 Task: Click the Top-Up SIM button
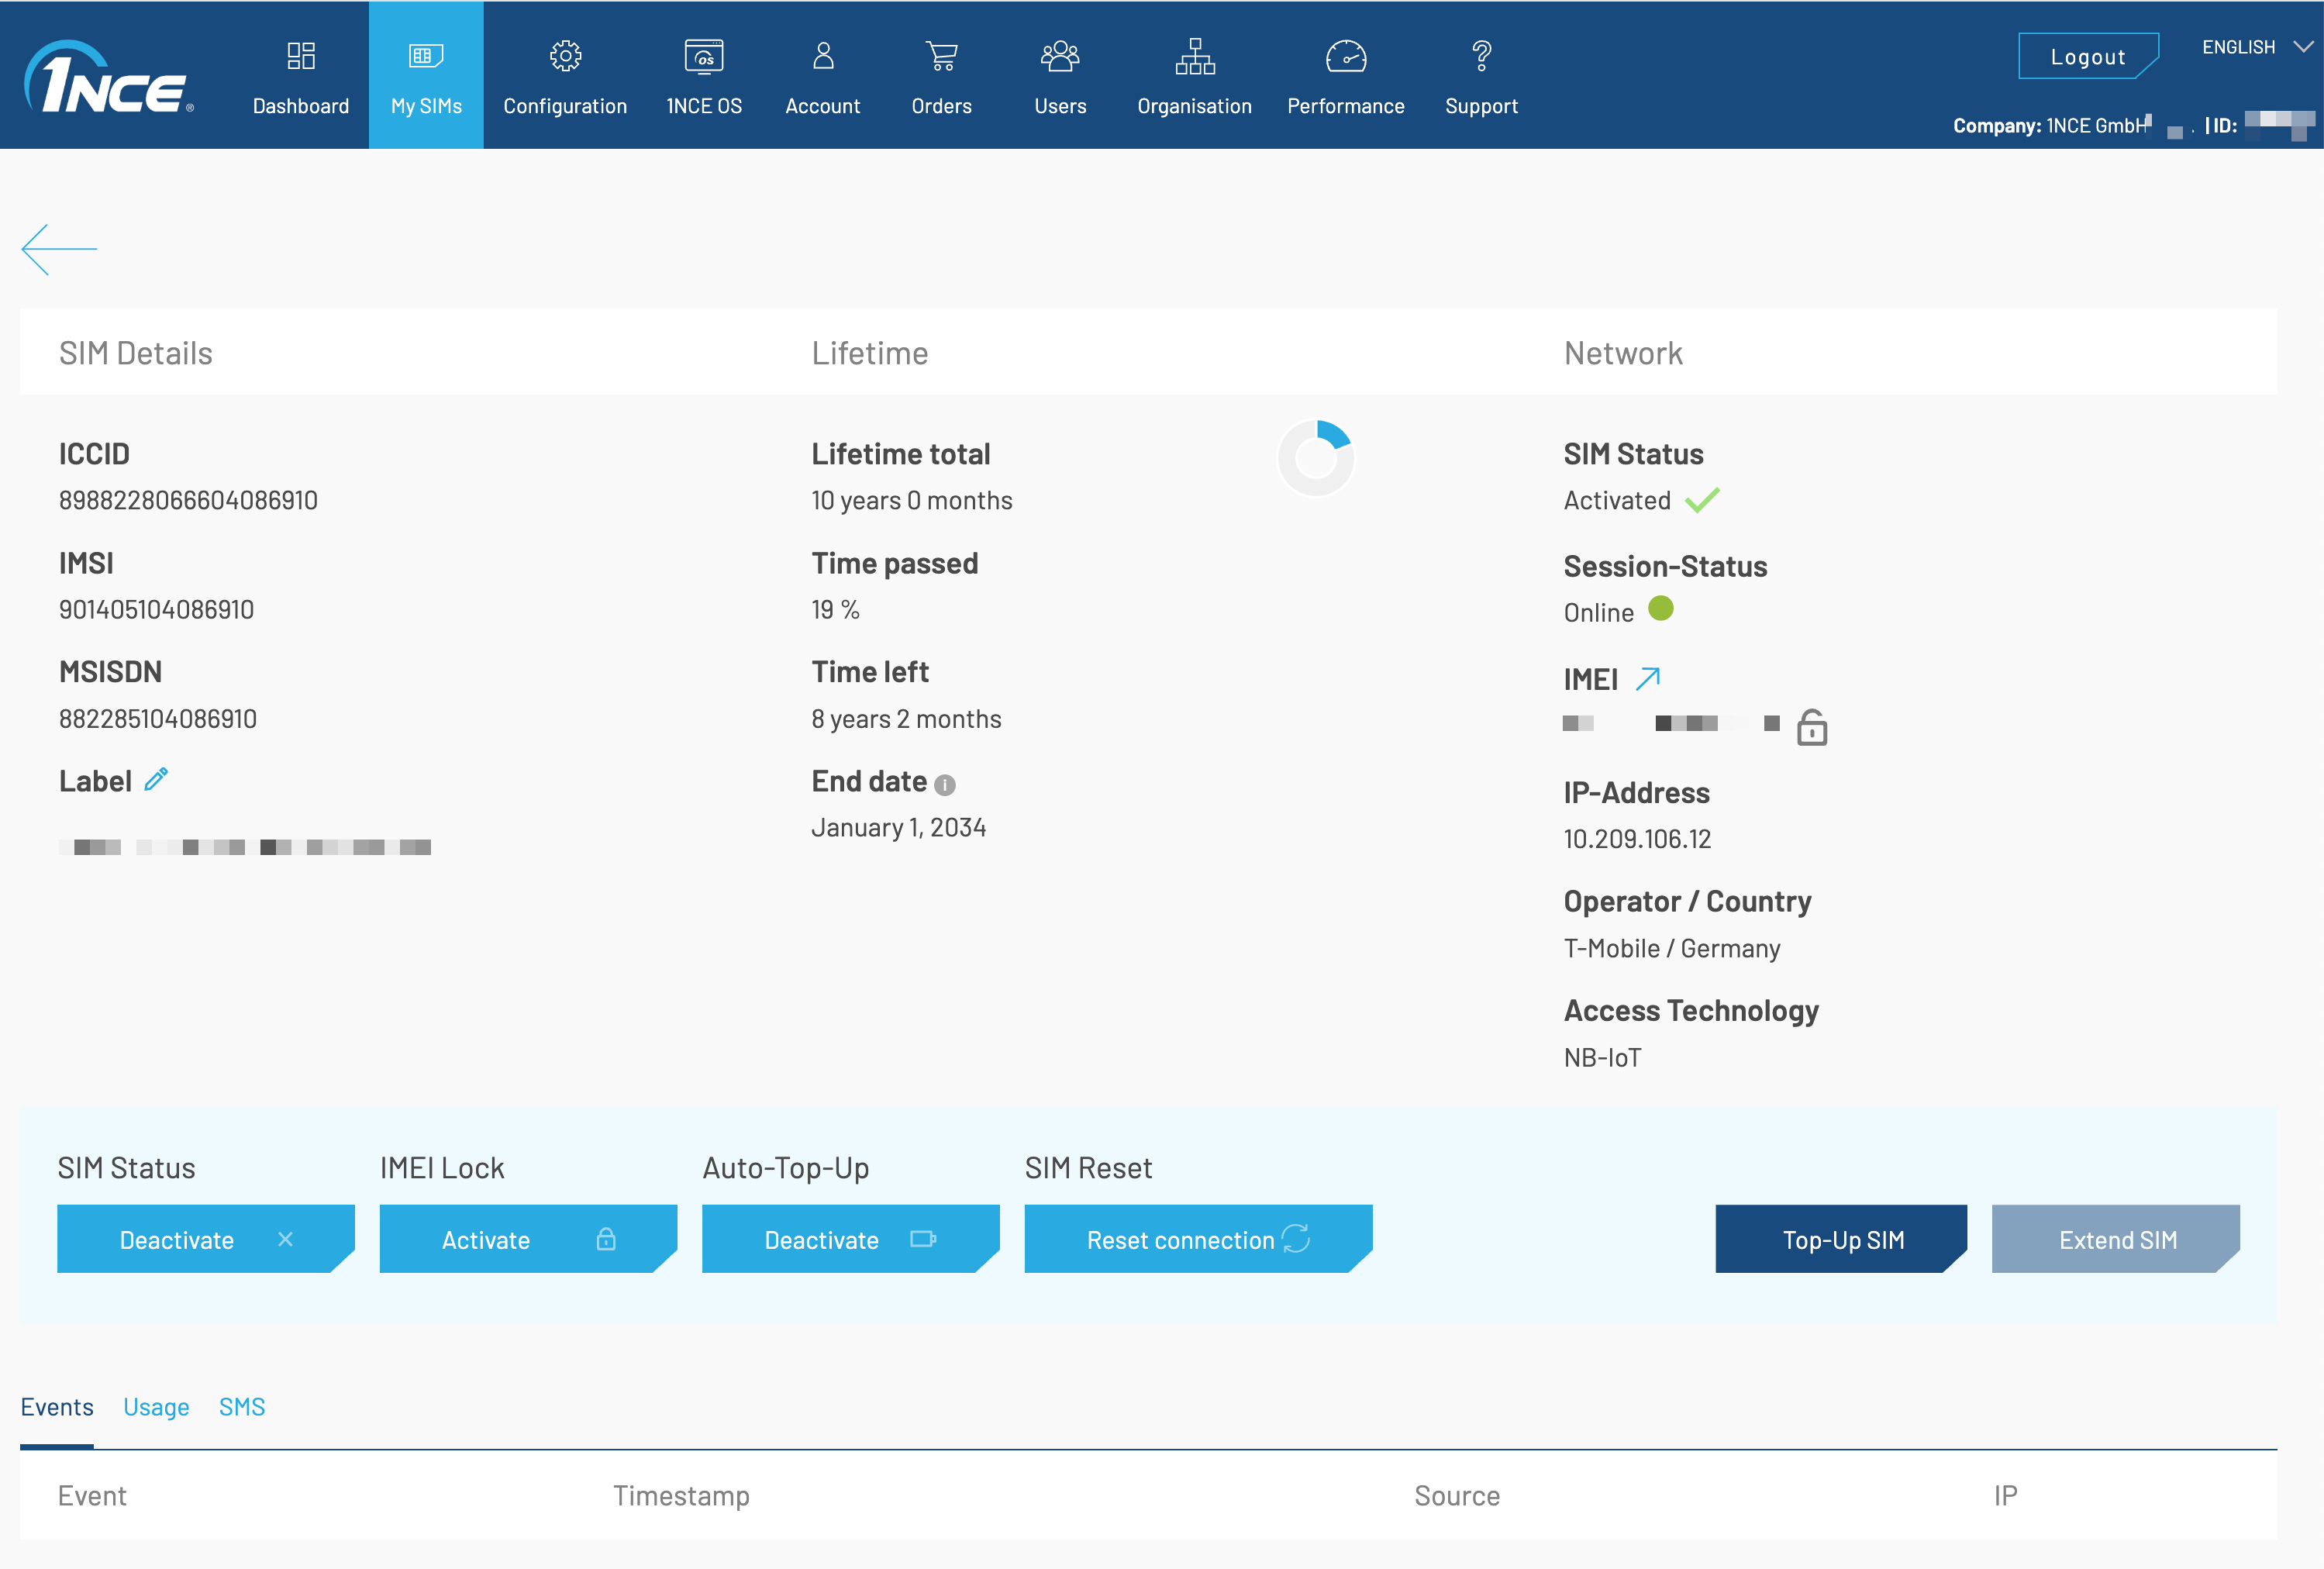coord(1841,1239)
